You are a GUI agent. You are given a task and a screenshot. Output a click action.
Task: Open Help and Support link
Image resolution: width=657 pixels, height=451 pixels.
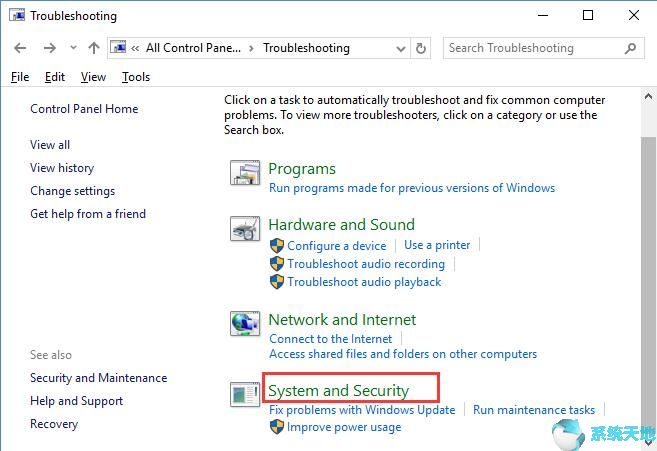77,401
